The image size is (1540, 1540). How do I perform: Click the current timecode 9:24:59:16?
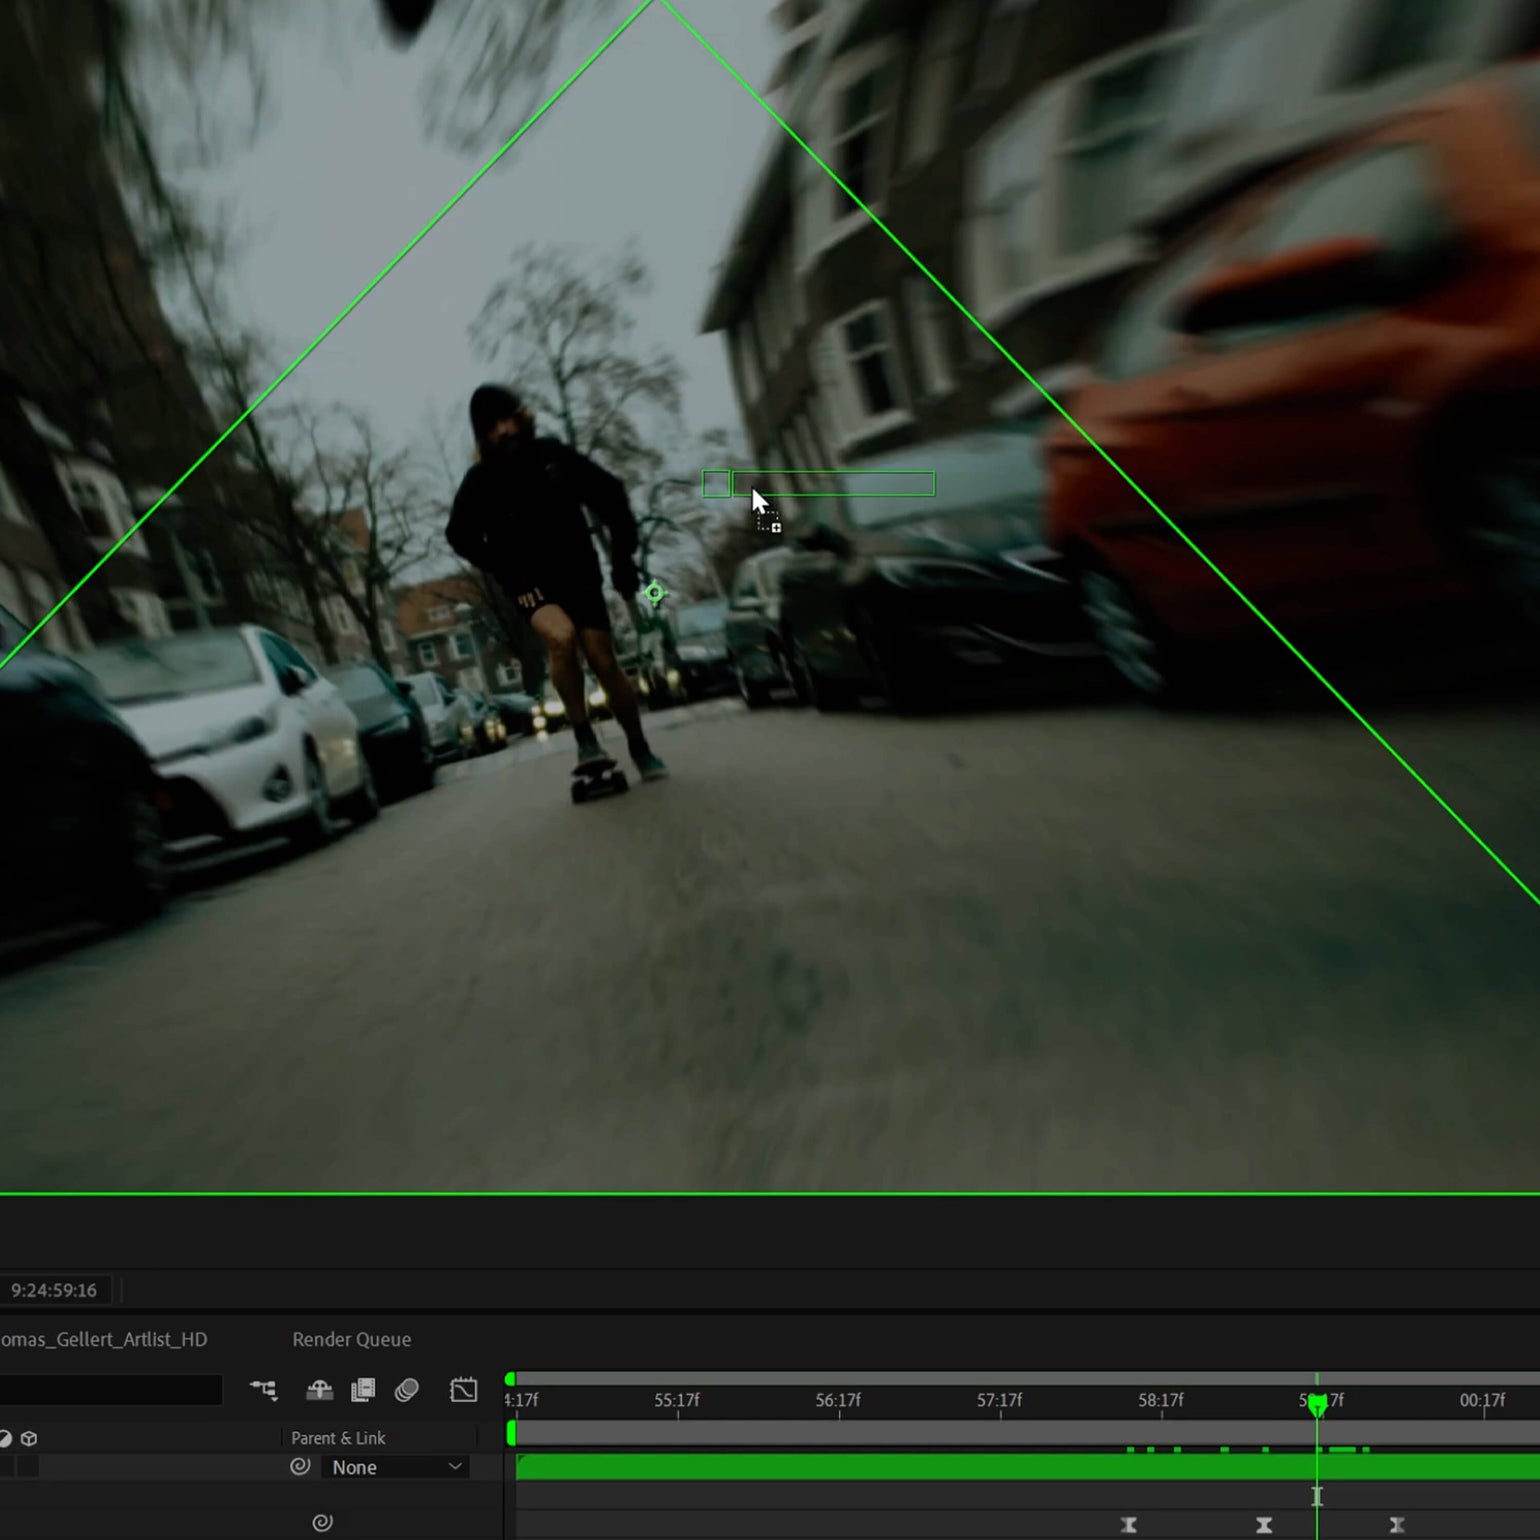[52, 1290]
